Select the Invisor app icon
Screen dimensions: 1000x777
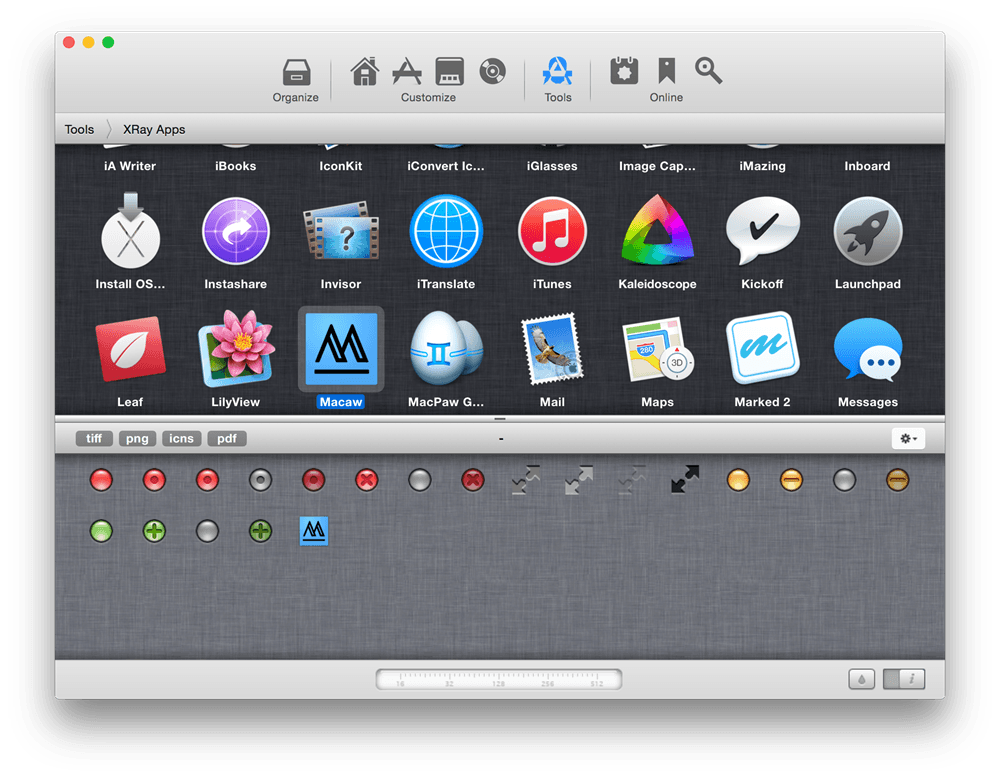pos(341,231)
